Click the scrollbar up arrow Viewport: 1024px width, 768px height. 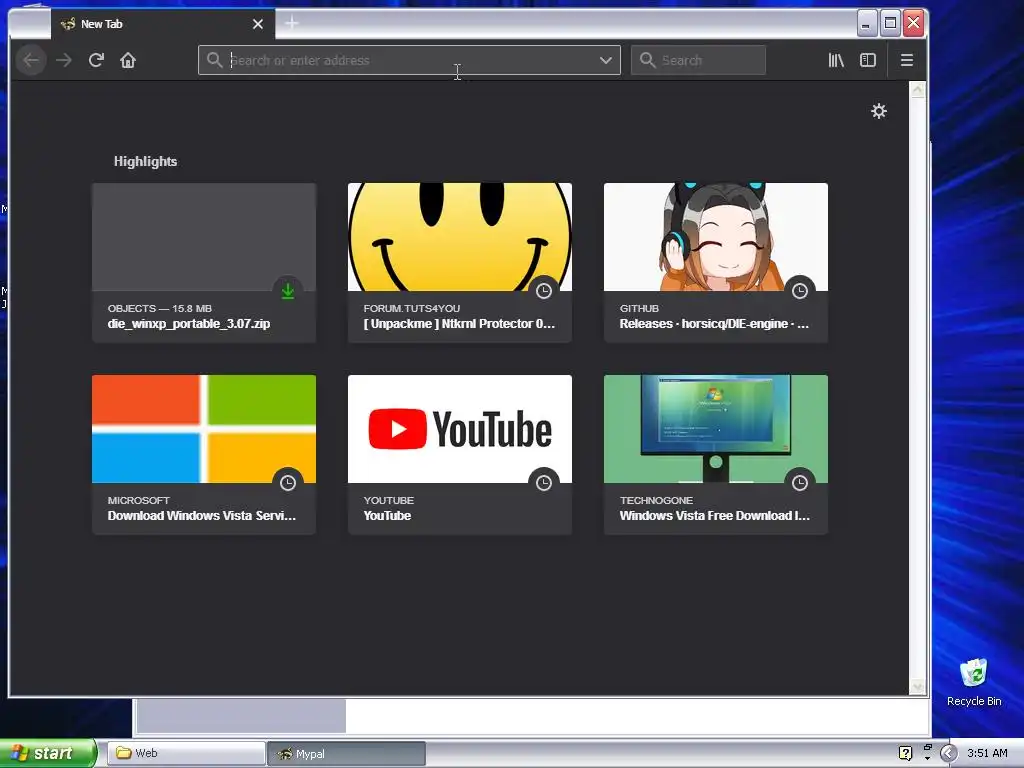(918, 89)
